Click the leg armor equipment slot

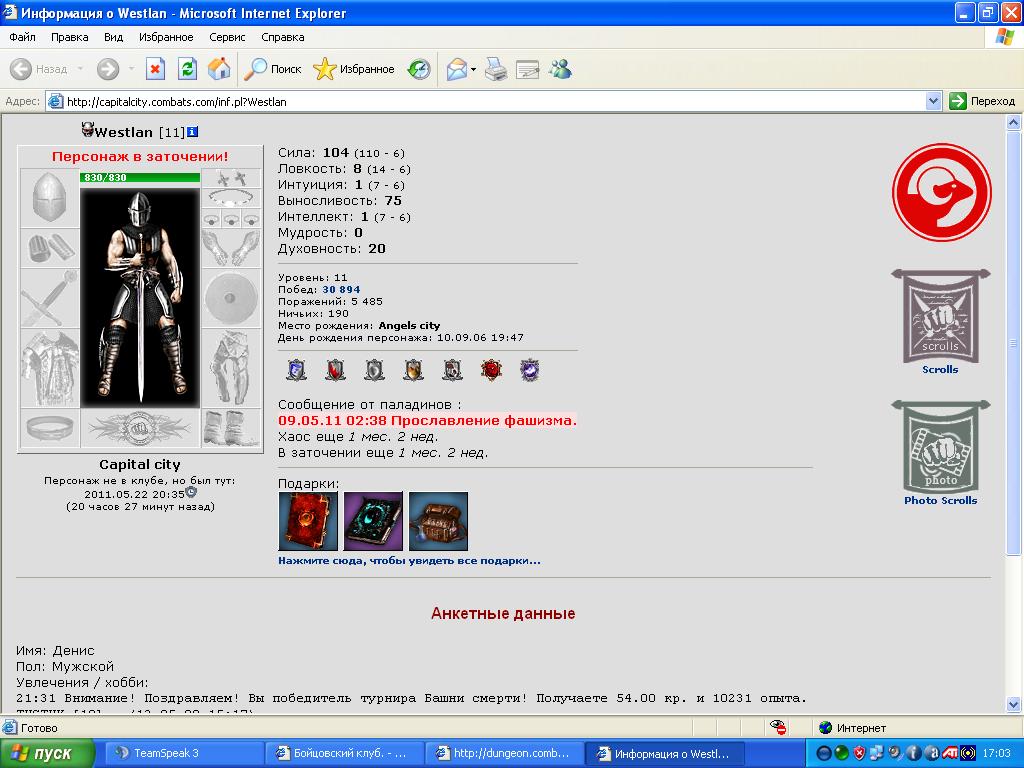tap(232, 368)
